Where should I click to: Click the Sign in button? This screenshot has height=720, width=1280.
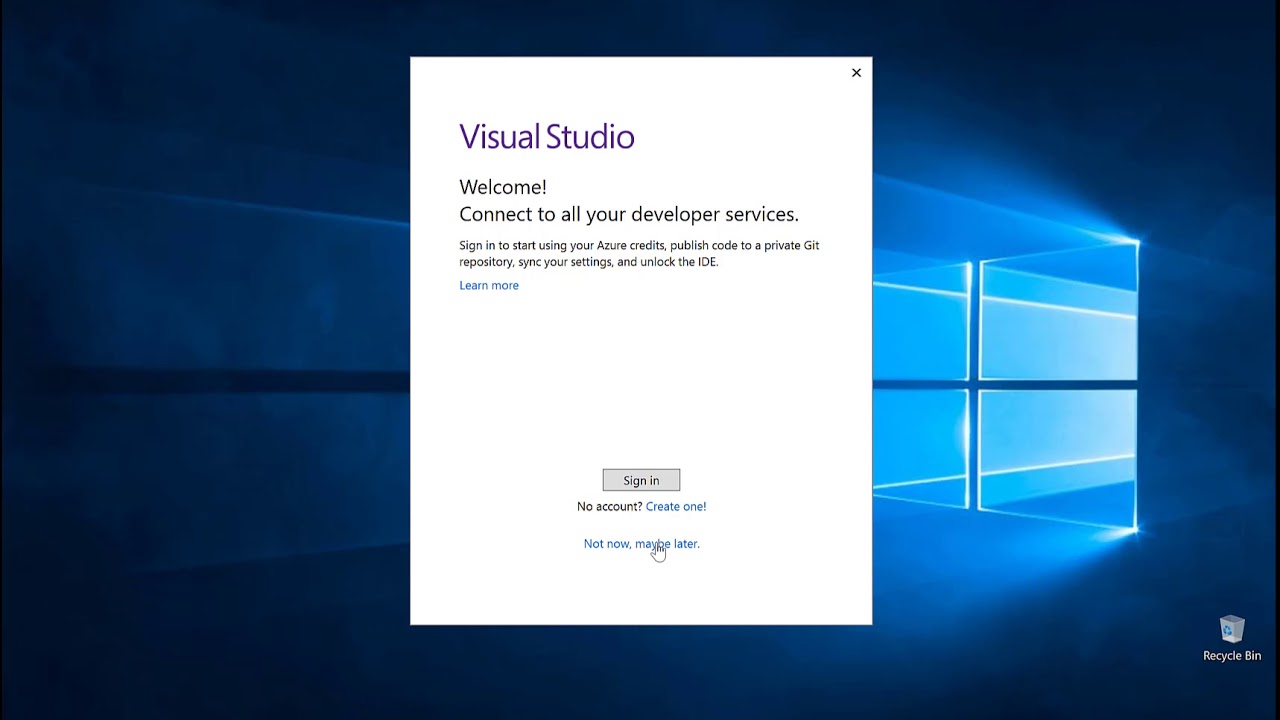641,480
